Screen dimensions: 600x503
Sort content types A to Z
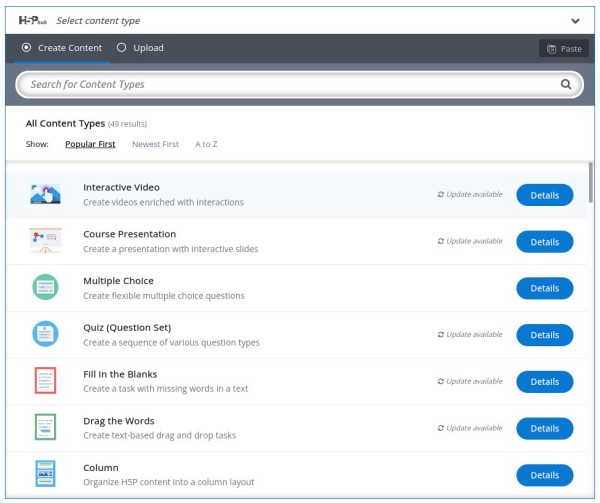click(x=206, y=144)
